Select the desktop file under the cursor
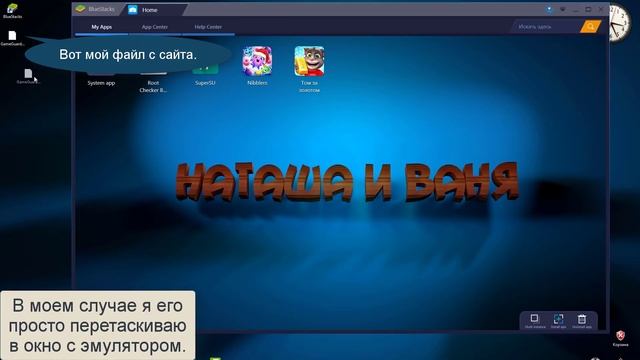 coord(28,76)
